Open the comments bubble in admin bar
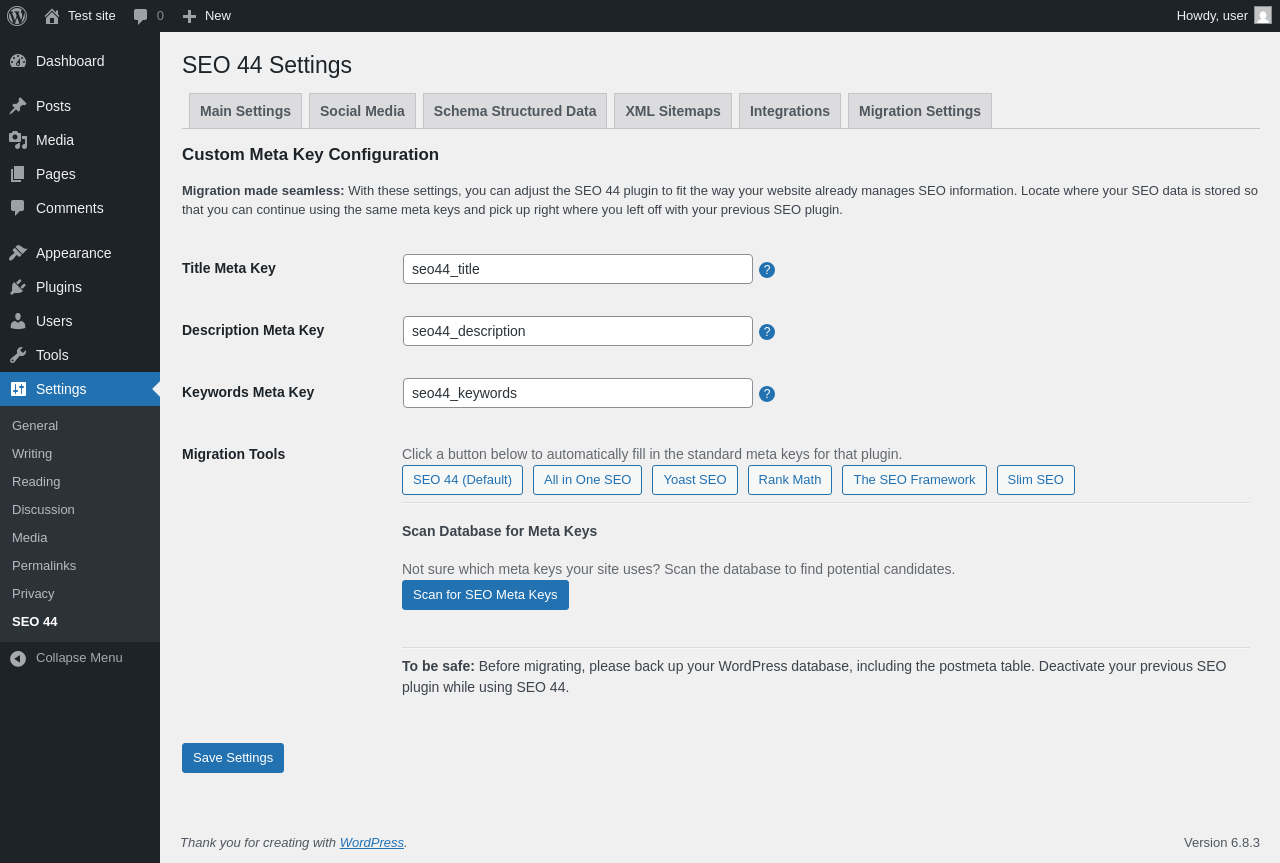The image size is (1280, 863). [148, 16]
